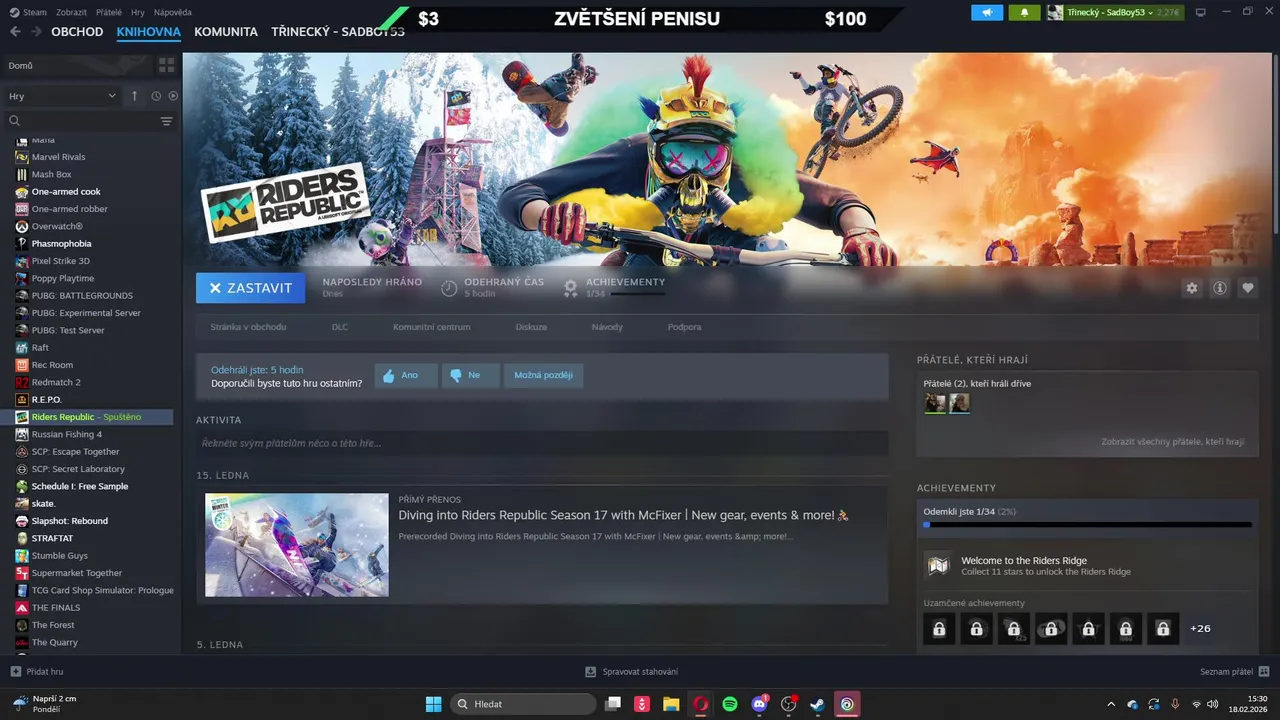Choose Možná později for review prompt
The height and width of the screenshot is (720, 1280).
coord(543,376)
